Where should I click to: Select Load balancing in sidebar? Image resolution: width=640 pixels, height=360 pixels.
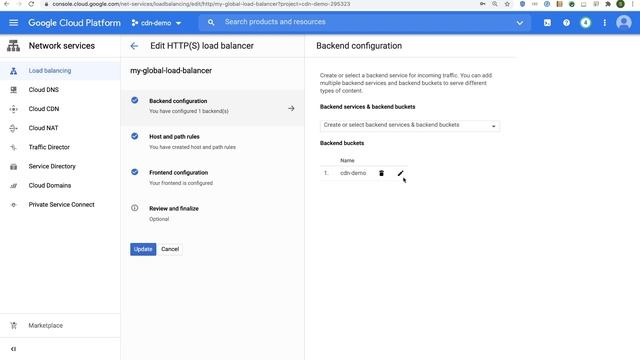60,71
